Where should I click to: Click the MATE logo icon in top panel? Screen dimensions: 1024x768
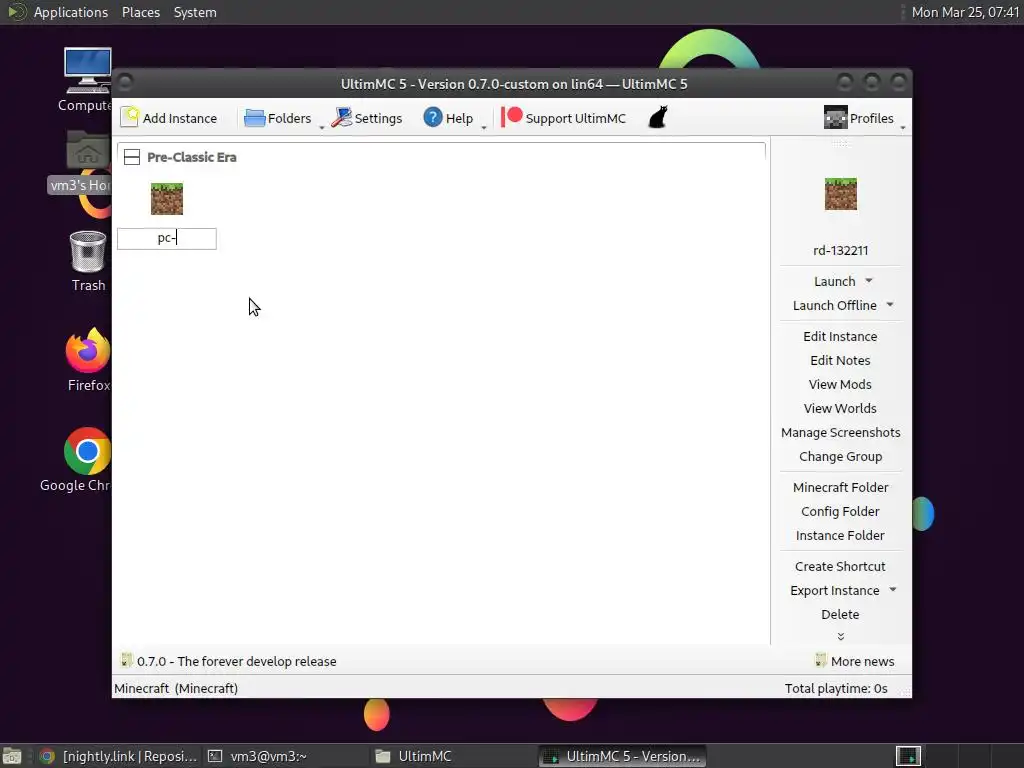pyautogui.click(x=15, y=12)
